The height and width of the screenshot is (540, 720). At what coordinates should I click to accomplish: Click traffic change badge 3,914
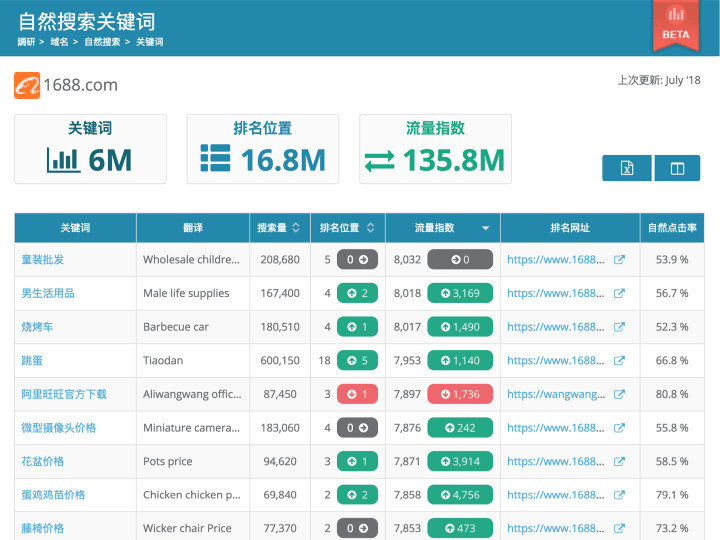click(x=460, y=461)
